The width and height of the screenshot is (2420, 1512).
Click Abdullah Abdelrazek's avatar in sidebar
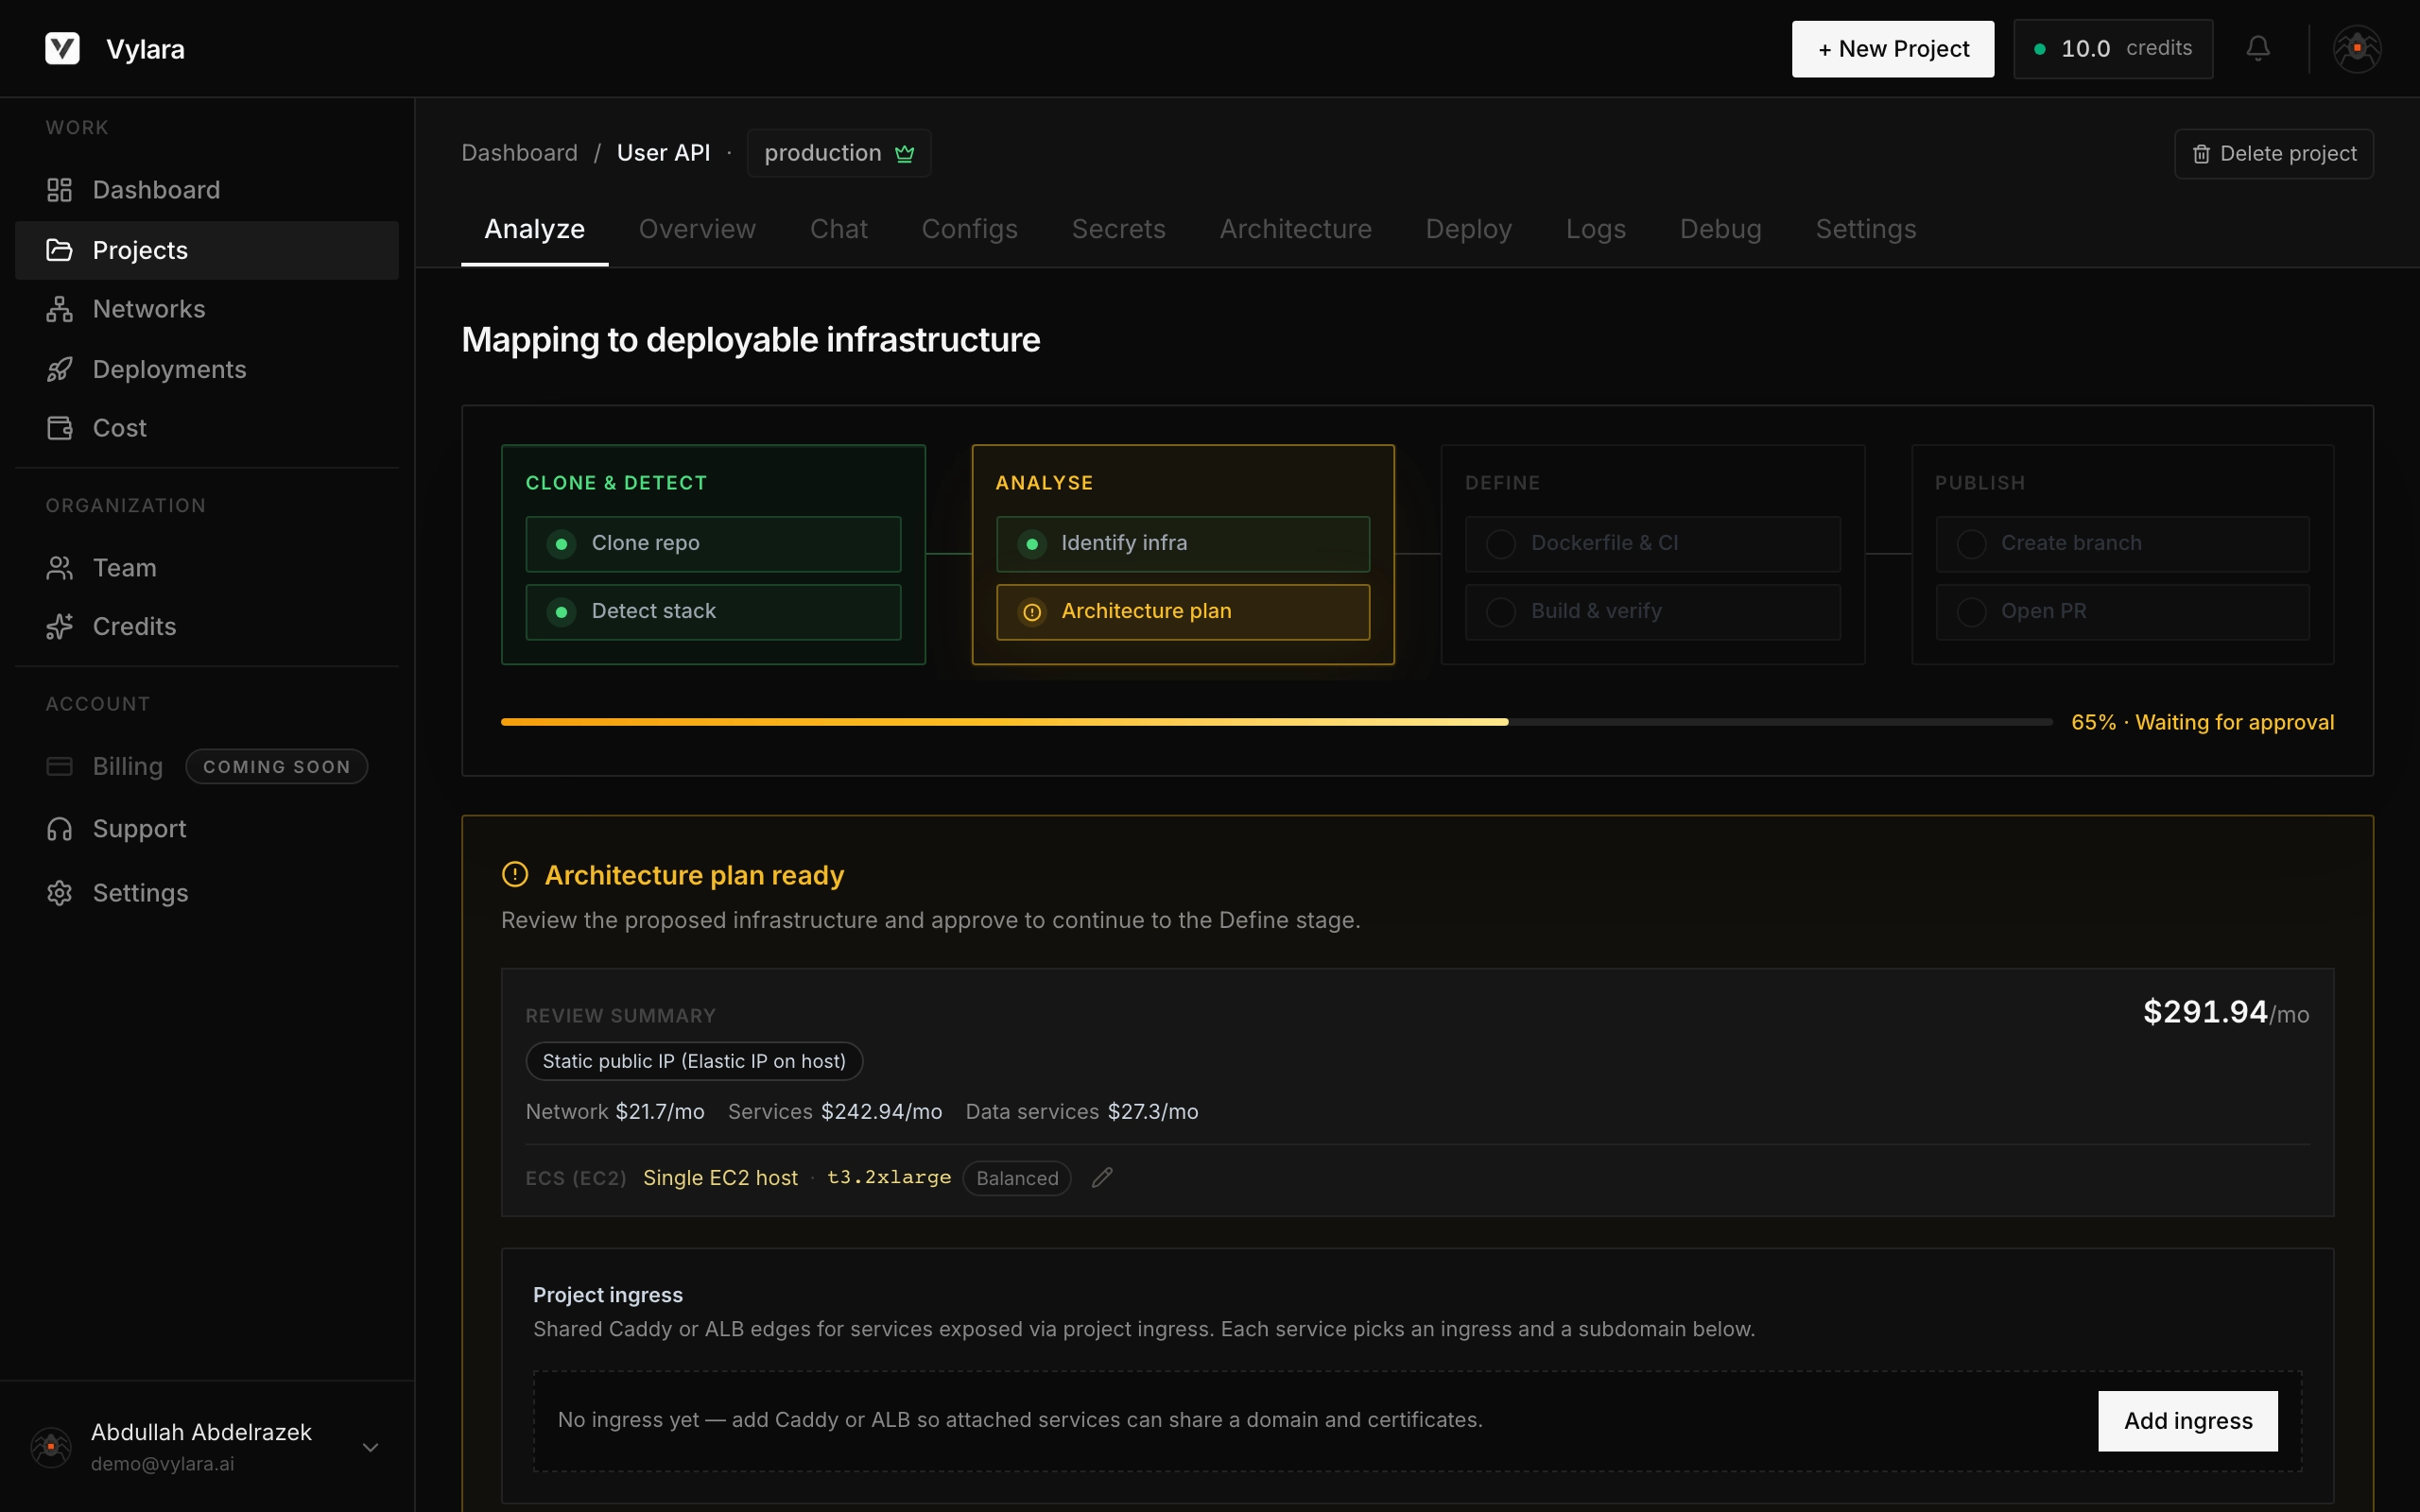point(51,1447)
